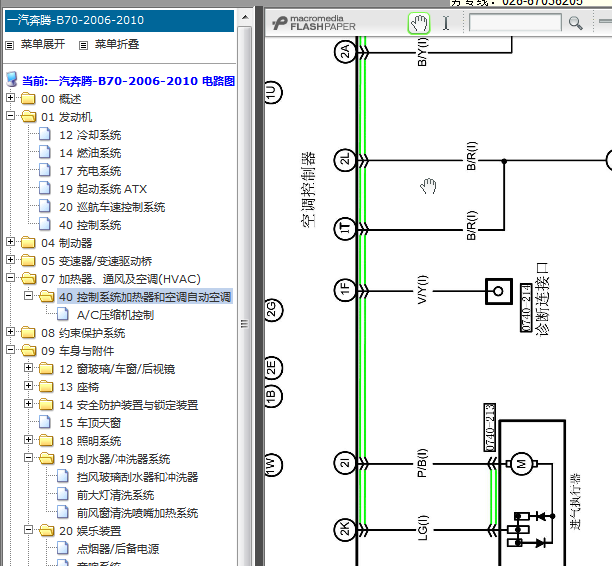The image size is (612, 566).
Task: Click folder icon of 13 座椅
Action: tap(46, 386)
